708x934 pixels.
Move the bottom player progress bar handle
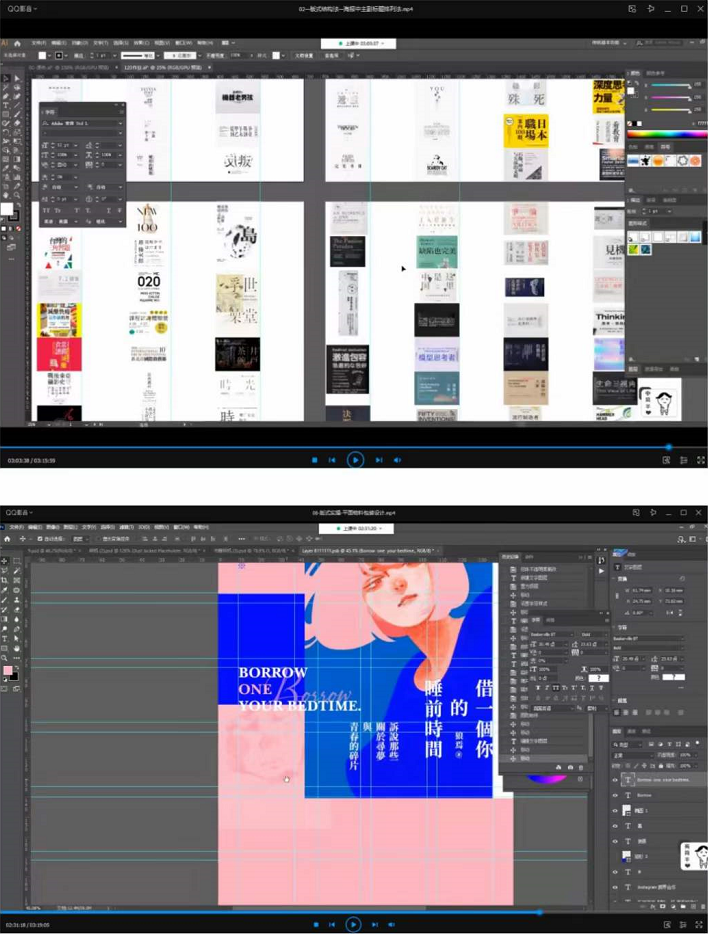pos(539,912)
